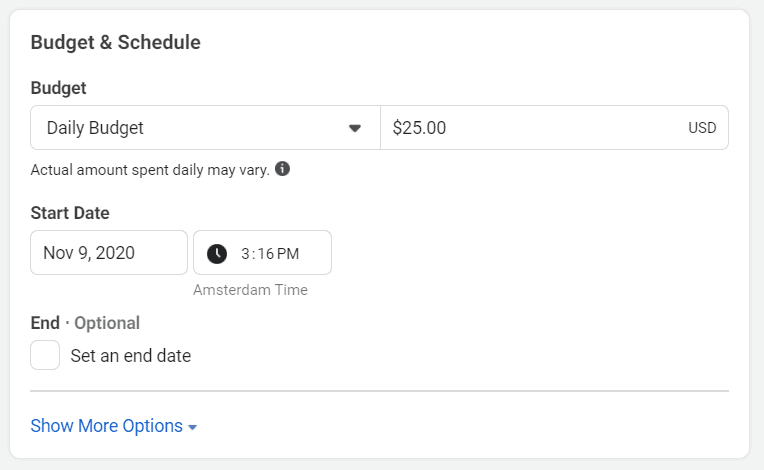Click the 'Set an end date' label text
Screen dimensions: 764x470
click(131, 356)
